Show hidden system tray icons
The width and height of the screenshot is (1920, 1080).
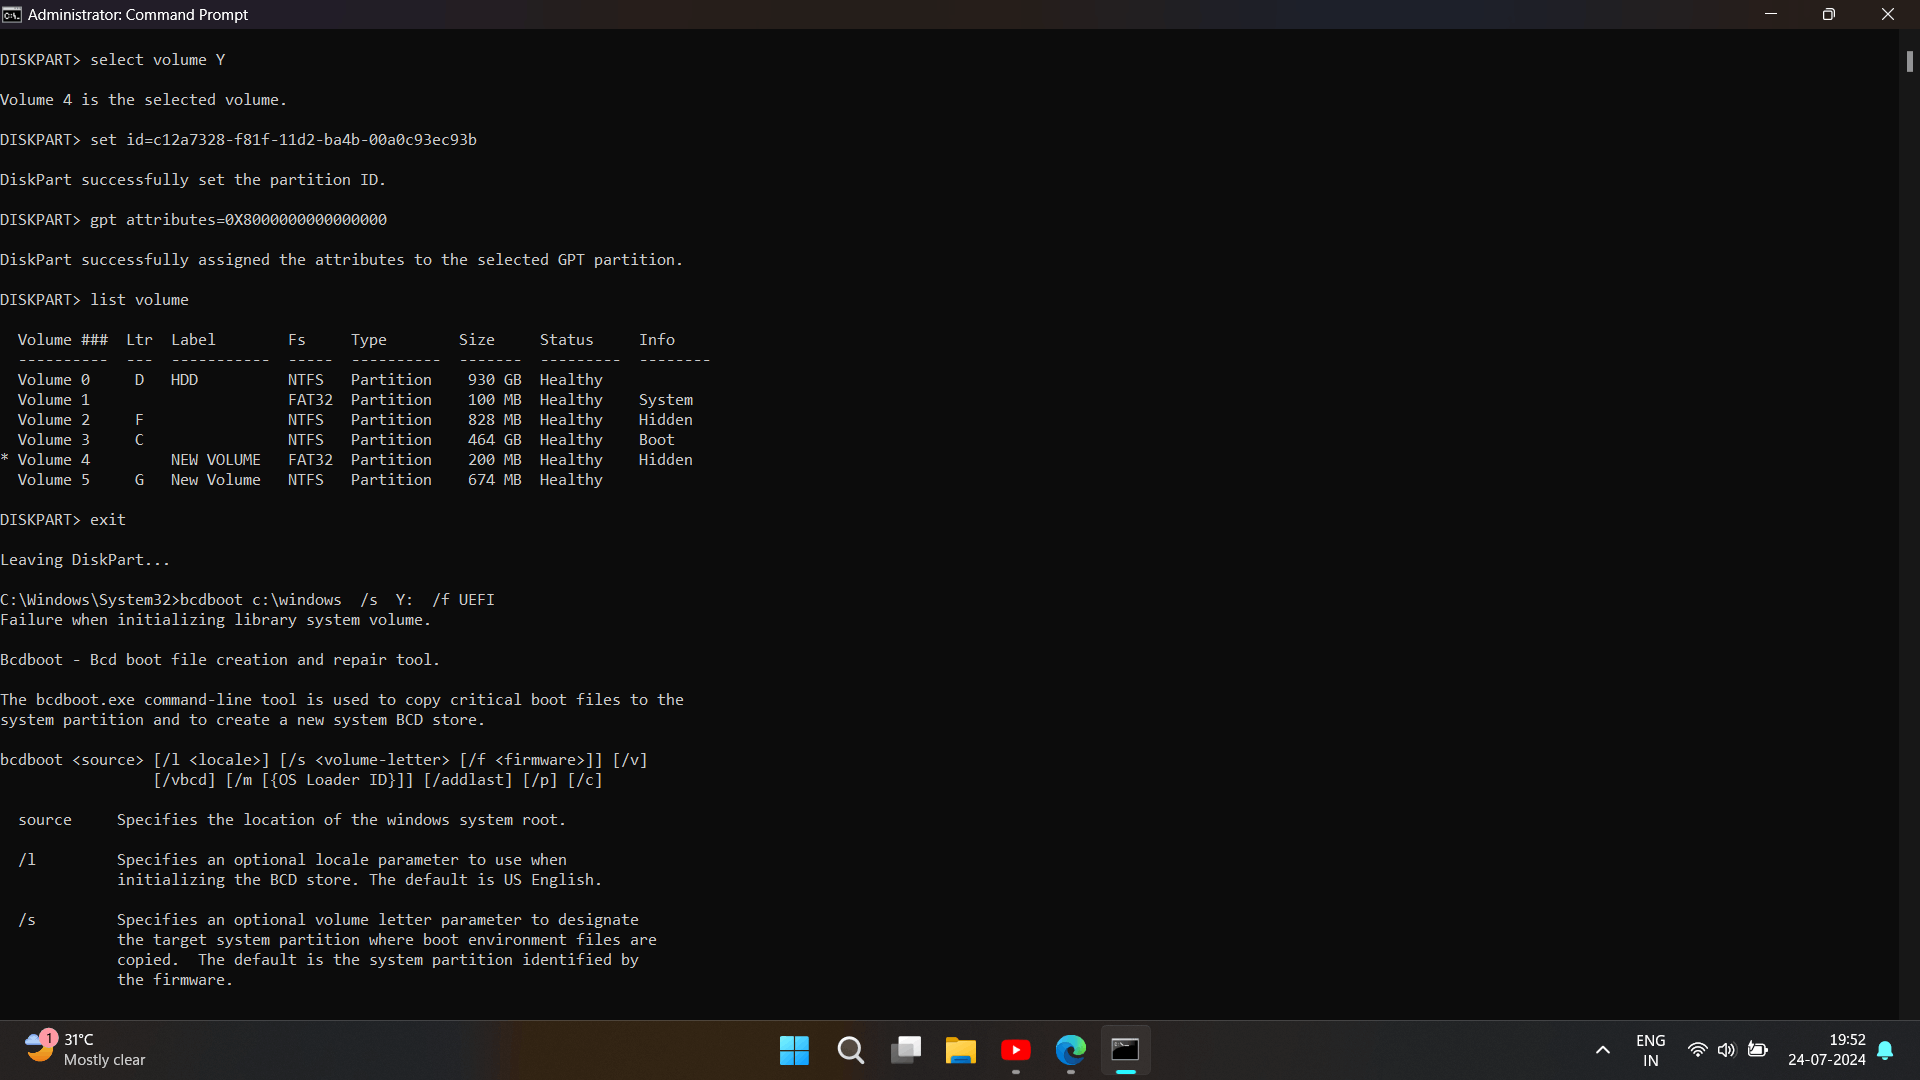[x=1603, y=1050]
